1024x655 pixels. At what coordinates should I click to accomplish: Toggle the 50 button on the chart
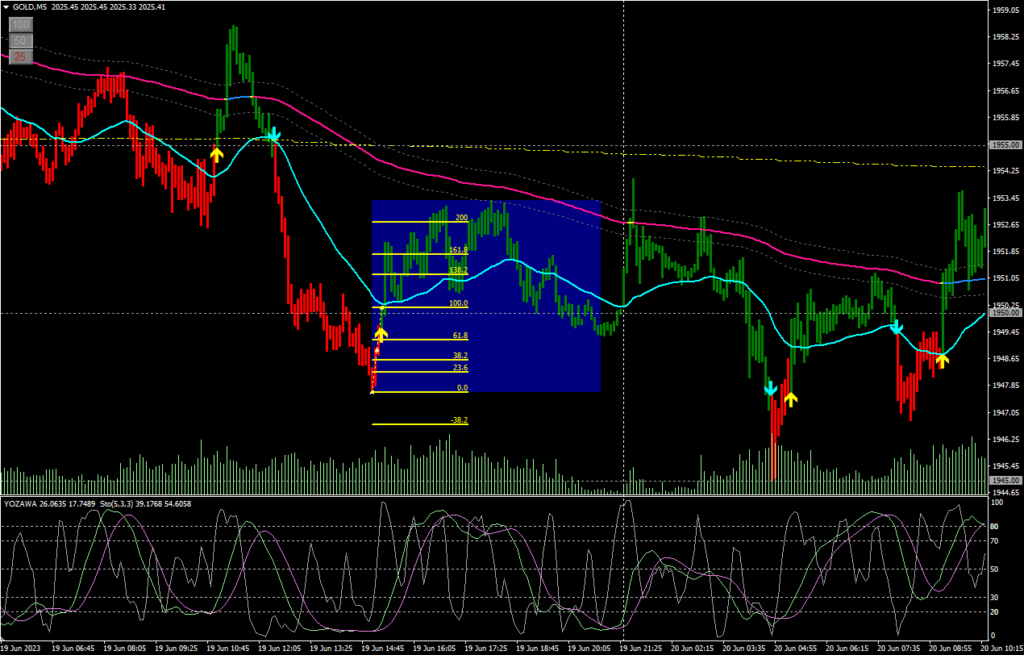(20, 41)
